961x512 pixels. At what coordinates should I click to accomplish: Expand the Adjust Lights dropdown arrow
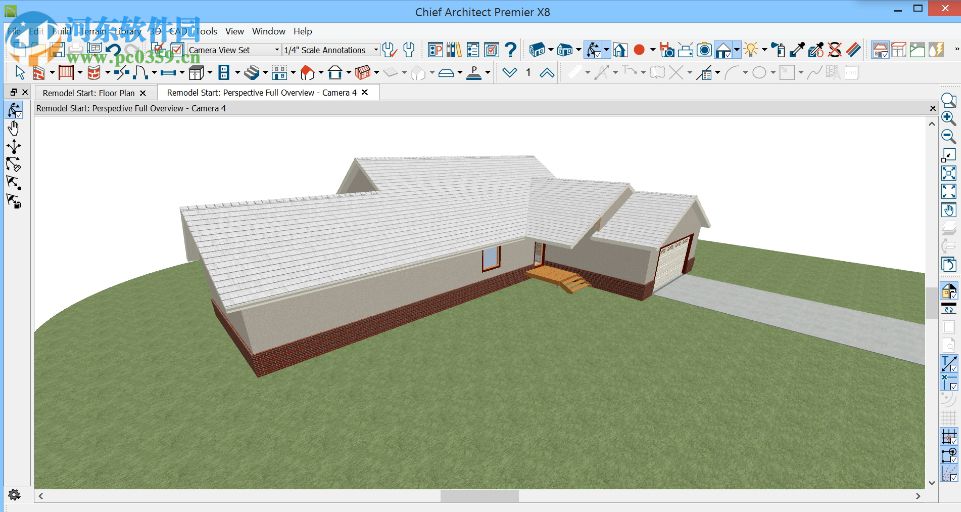coord(764,50)
